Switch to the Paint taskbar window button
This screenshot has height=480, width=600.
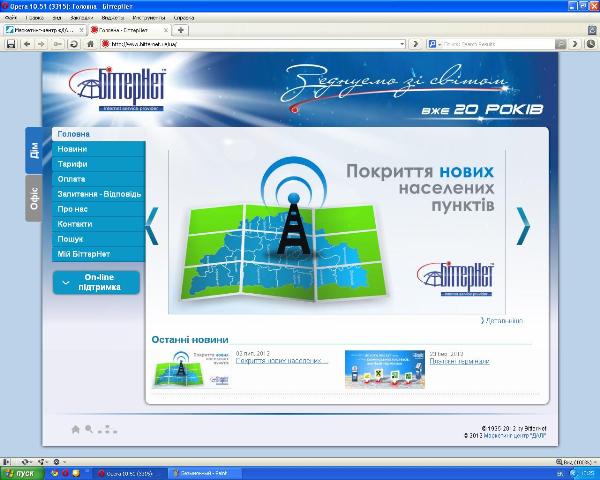[205, 473]
